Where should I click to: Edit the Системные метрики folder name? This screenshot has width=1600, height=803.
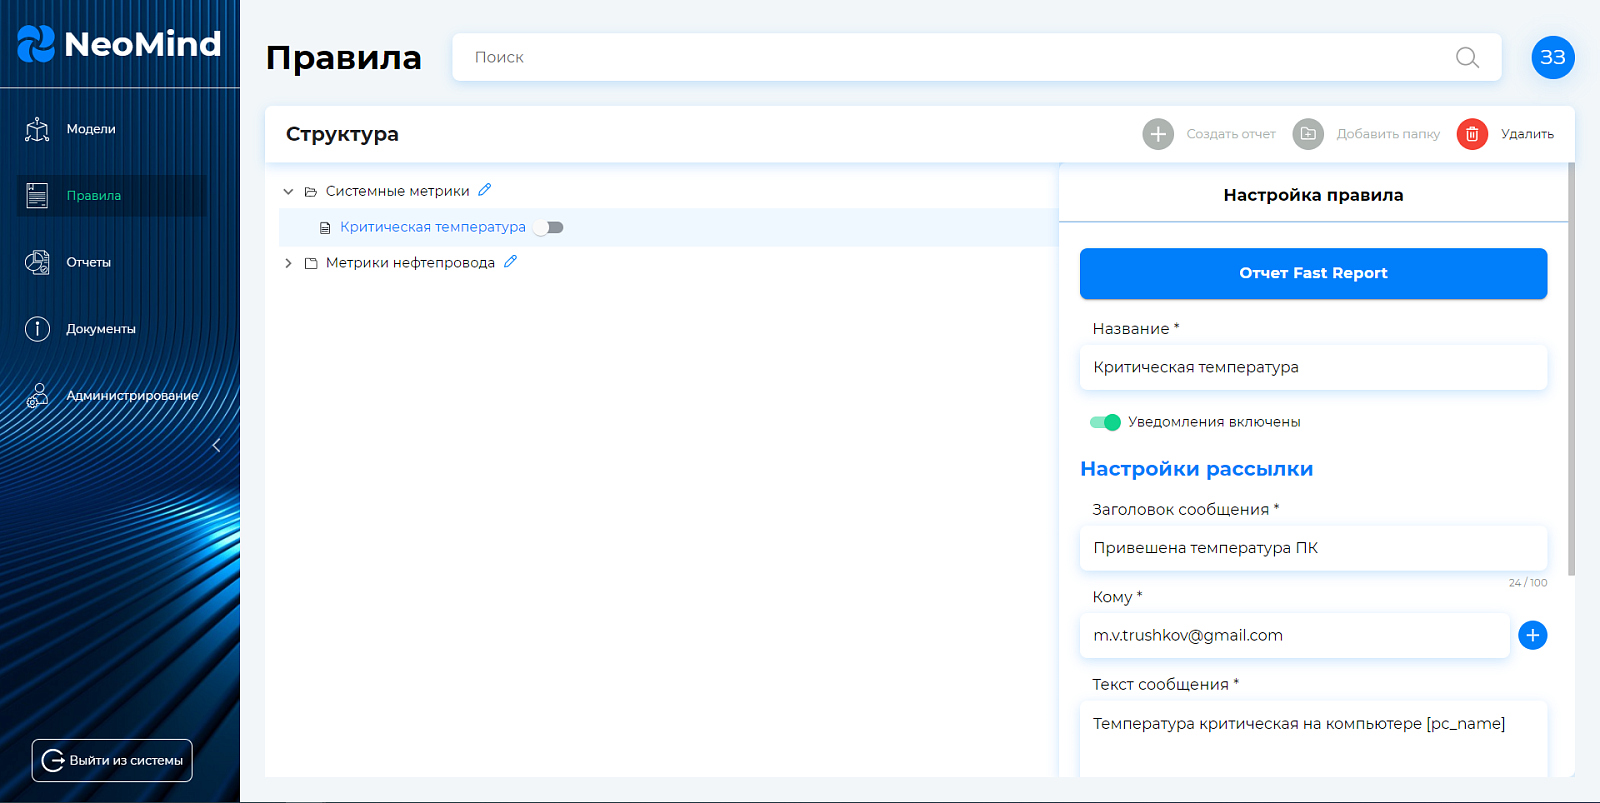tap(485, 190)
